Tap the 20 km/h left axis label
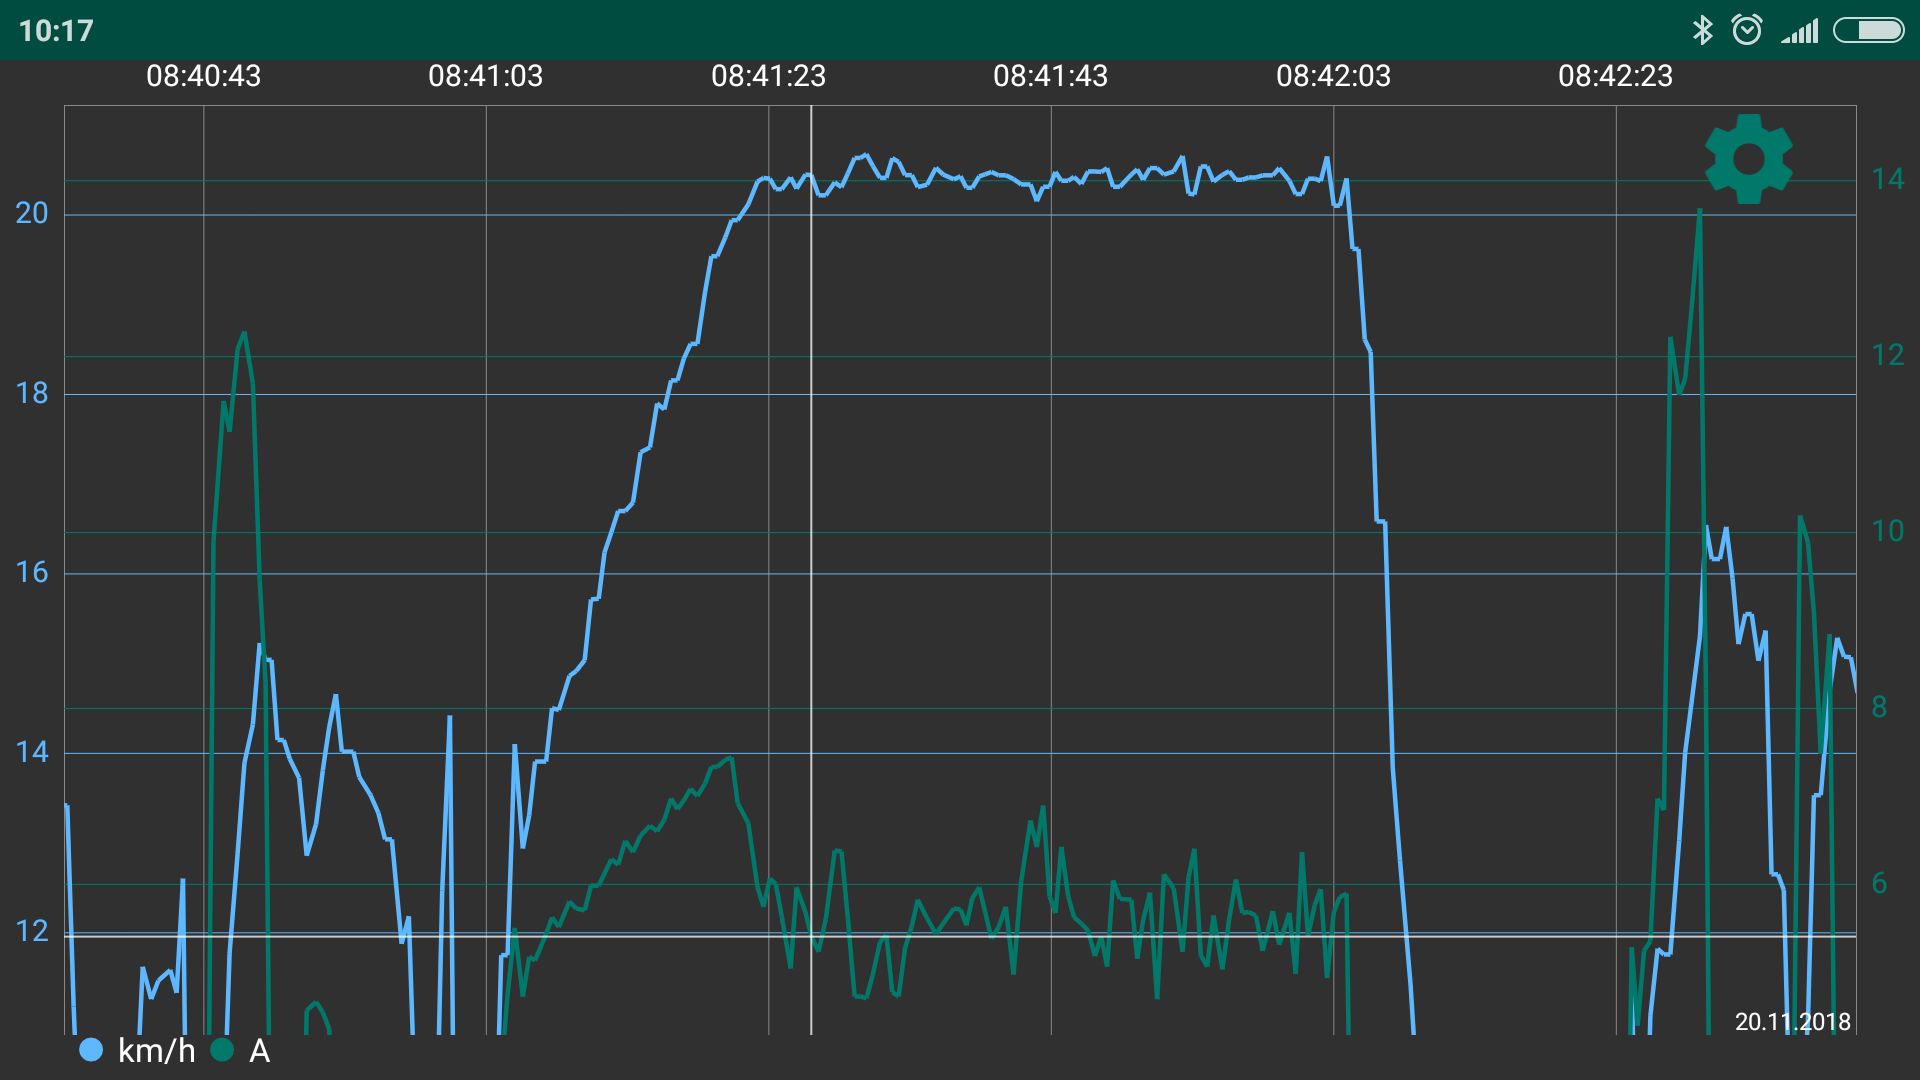 pos(32,213)
